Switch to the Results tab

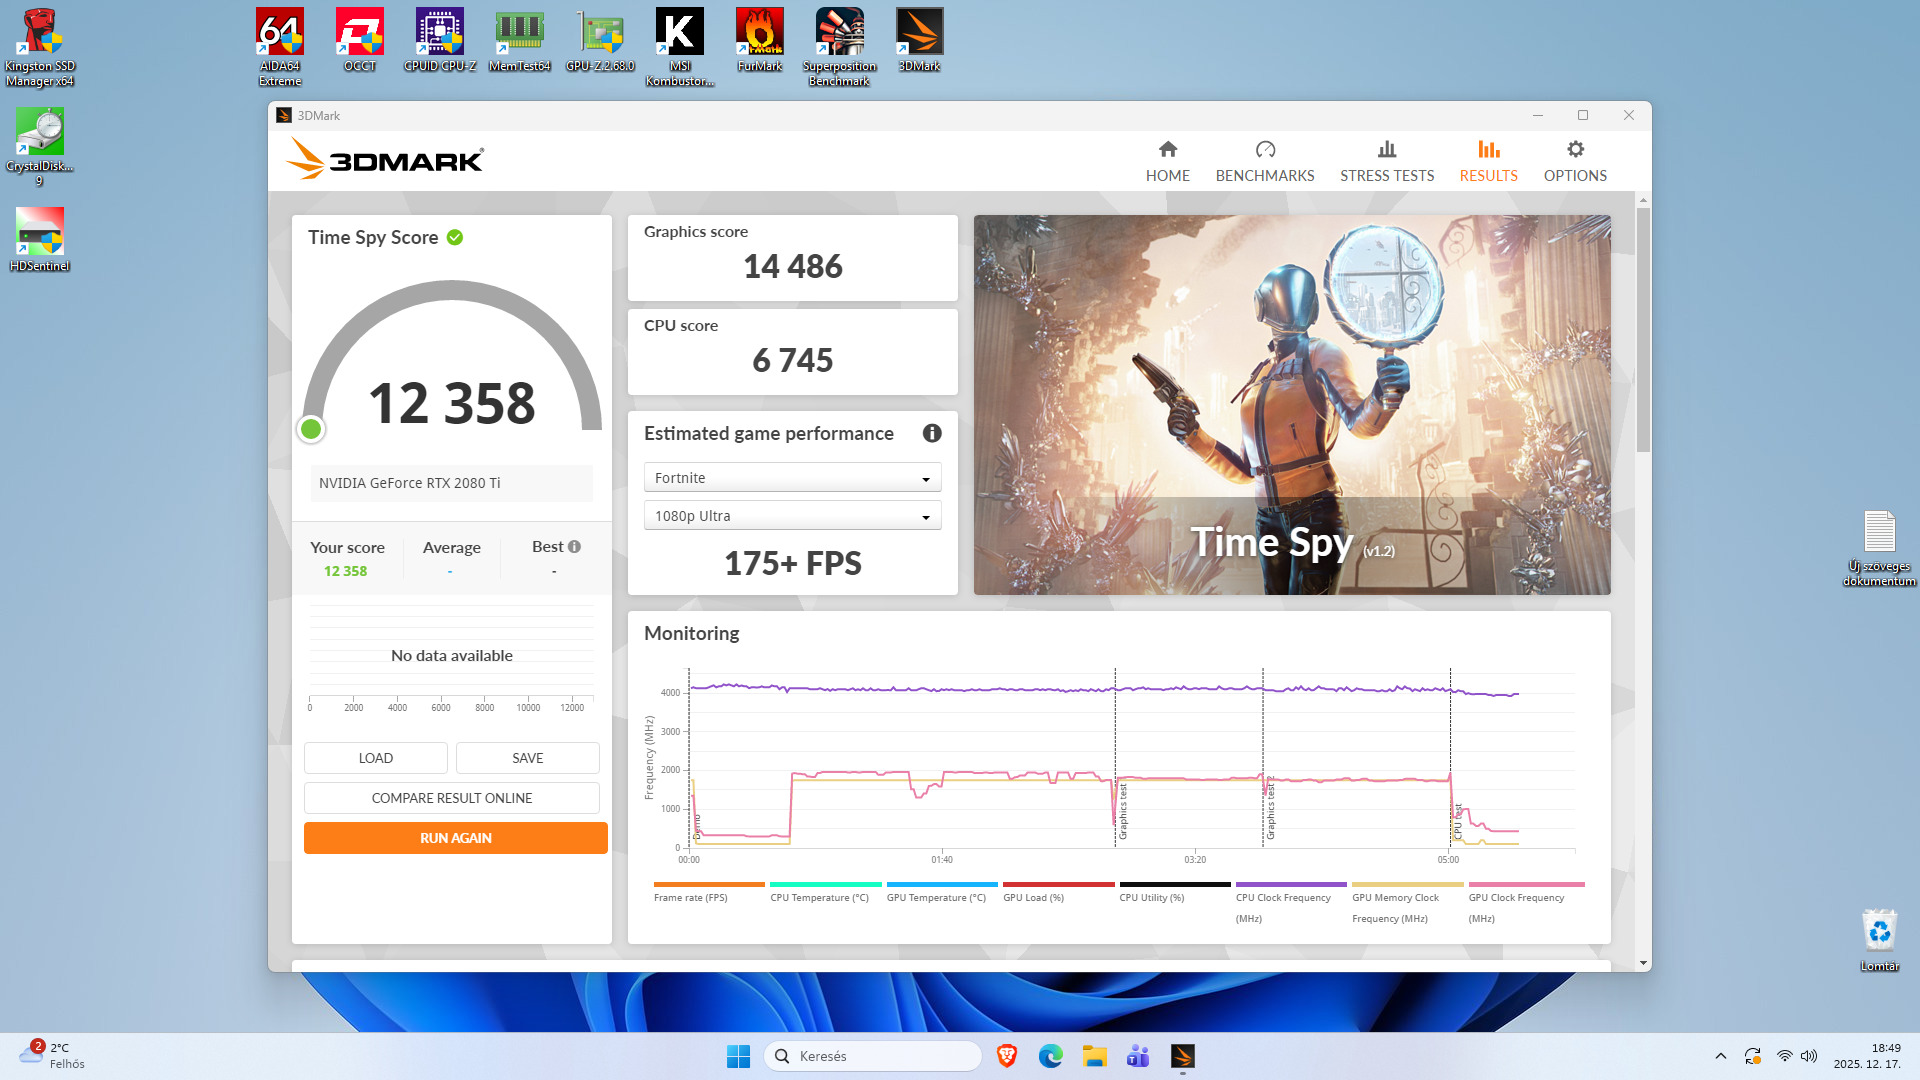1488,161
